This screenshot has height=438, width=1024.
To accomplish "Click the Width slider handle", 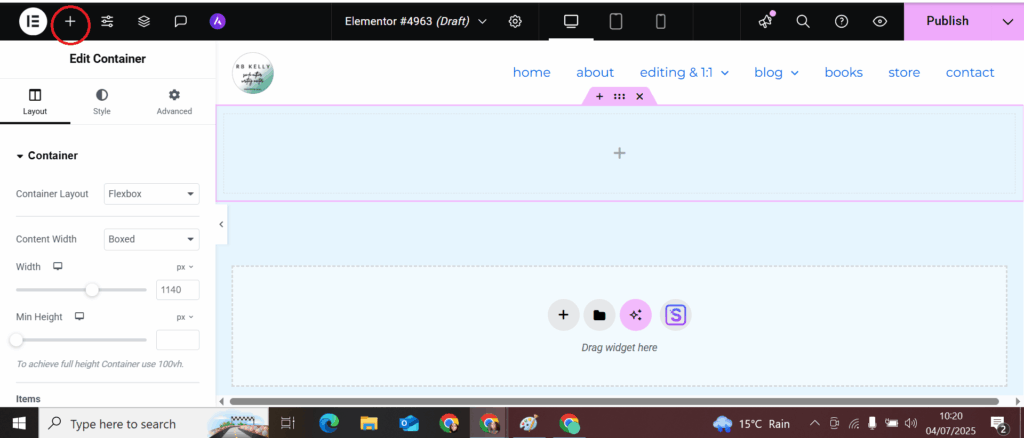I will pos(92,290).
